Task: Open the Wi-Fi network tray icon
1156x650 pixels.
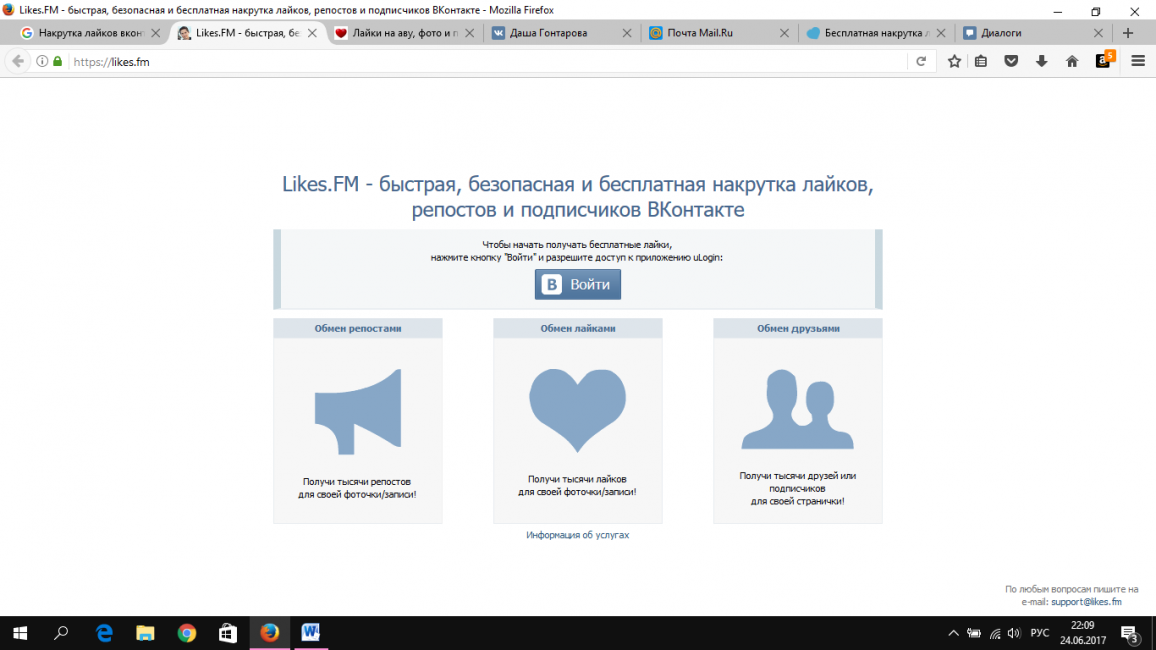Action: (x=995, y=633)
